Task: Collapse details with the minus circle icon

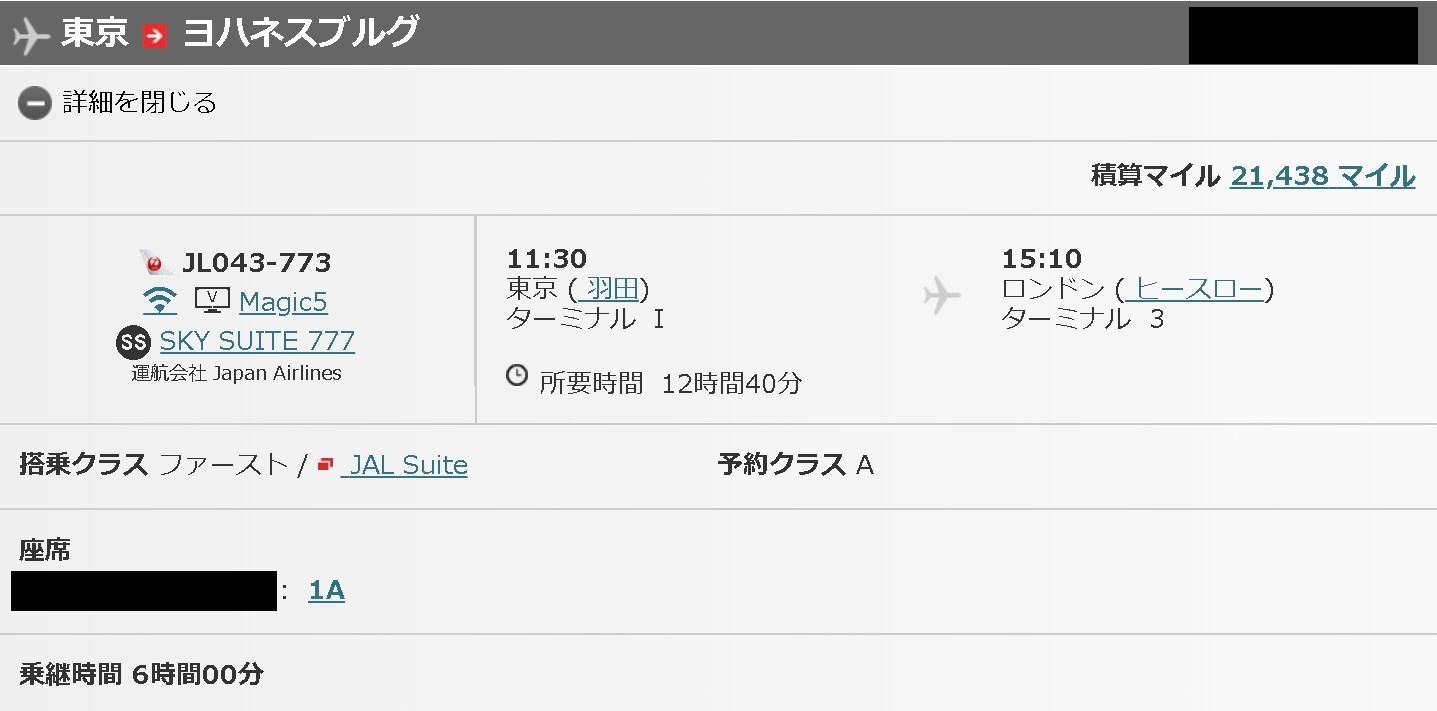Action: 35,103
